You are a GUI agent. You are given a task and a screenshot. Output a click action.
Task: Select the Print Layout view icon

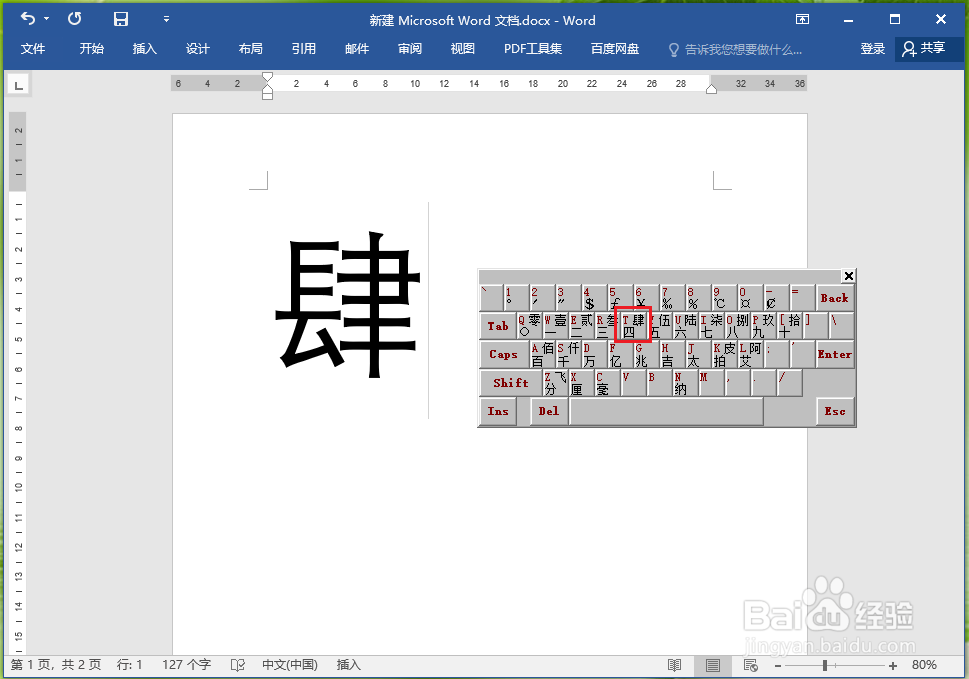coord(712,664)
